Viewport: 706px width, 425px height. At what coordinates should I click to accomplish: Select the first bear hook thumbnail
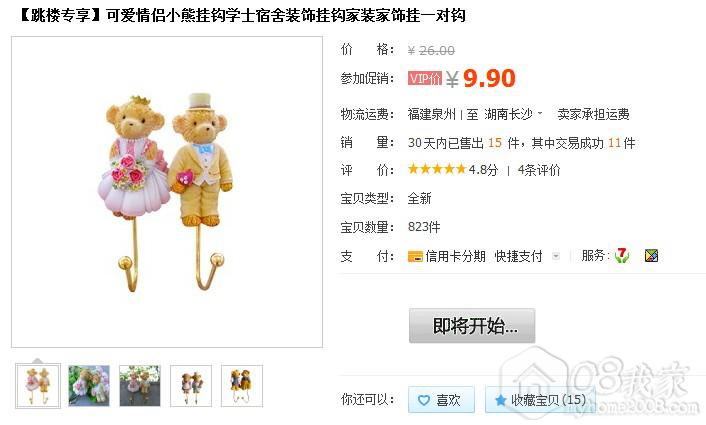click(38, 386)
